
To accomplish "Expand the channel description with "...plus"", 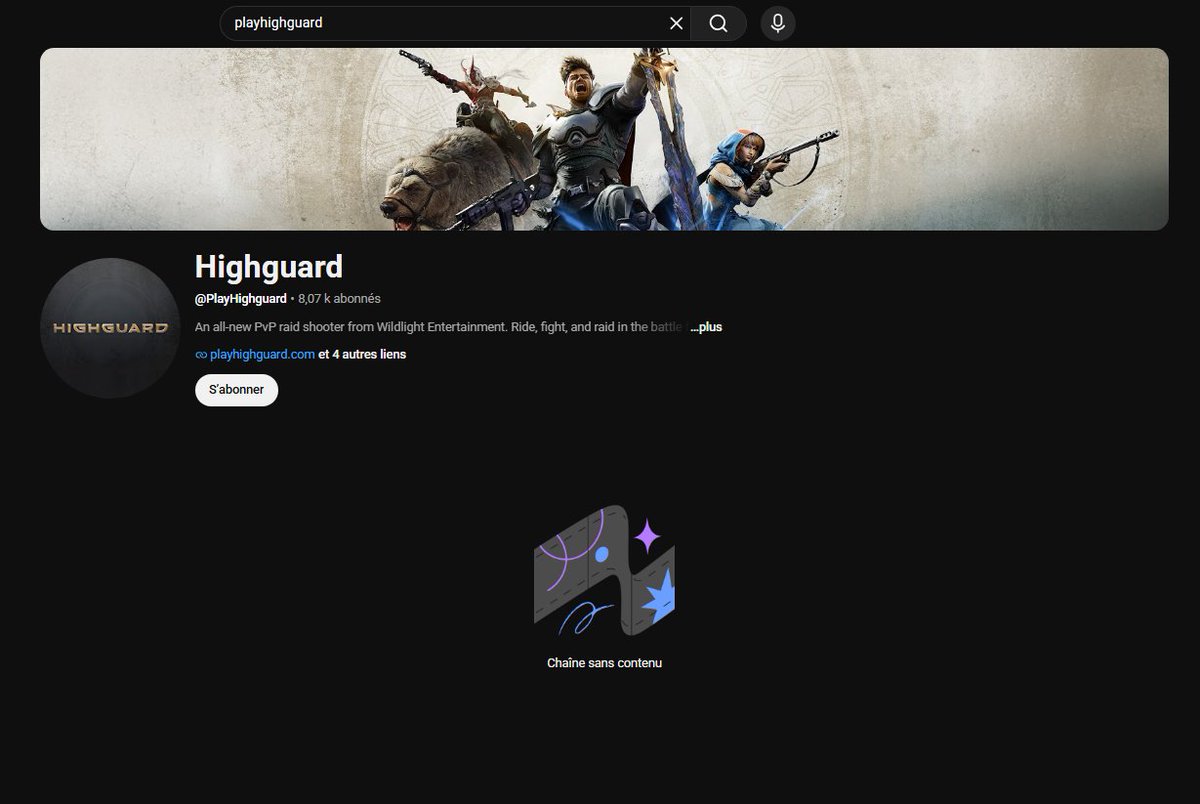I will (706, 327).
